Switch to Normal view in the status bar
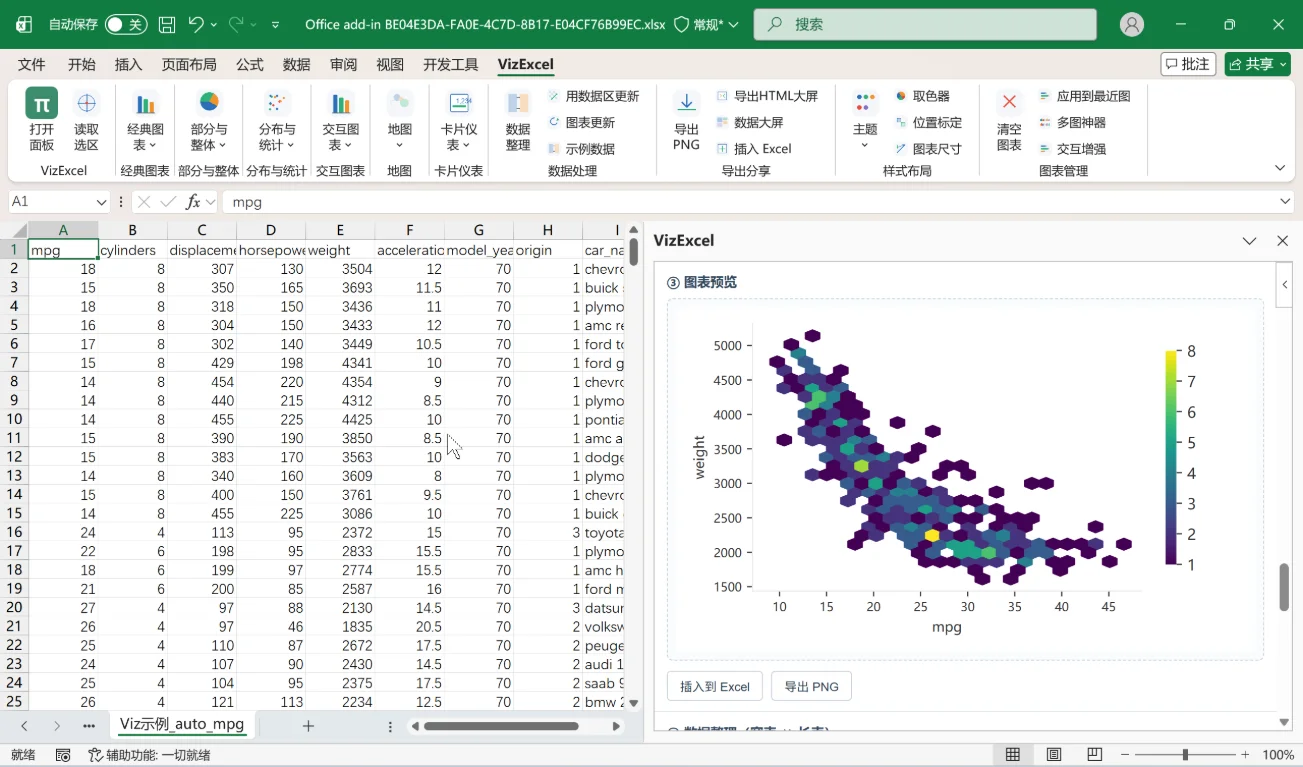Image resolution: width=1303 pixels, height=767 pixels. coord(1013,755)
